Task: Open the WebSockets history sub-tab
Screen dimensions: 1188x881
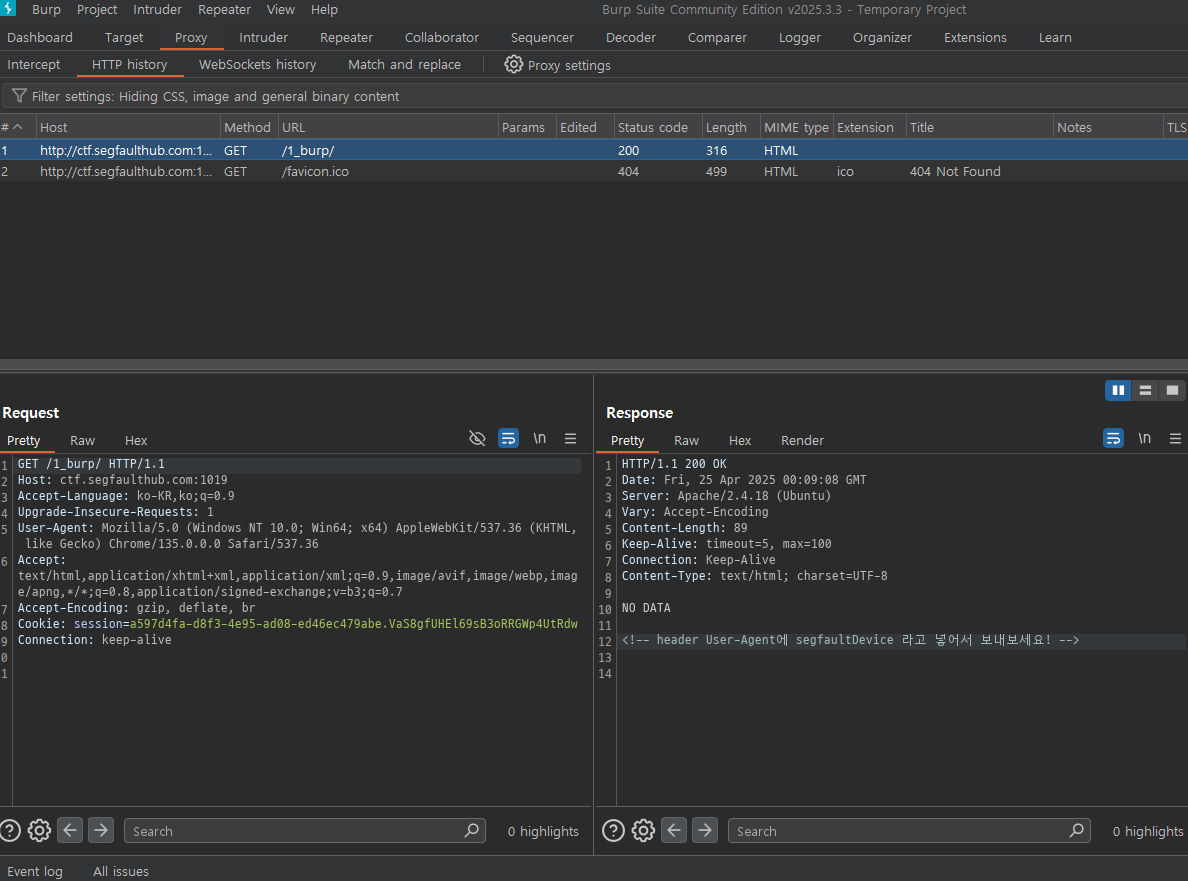Action: click(x=258, y=64)
